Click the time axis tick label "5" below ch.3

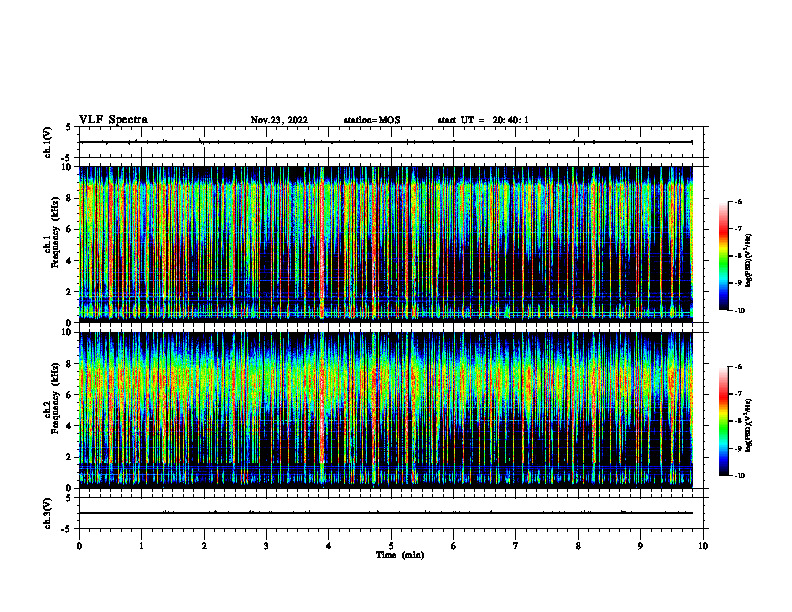[x=391, y=546]
